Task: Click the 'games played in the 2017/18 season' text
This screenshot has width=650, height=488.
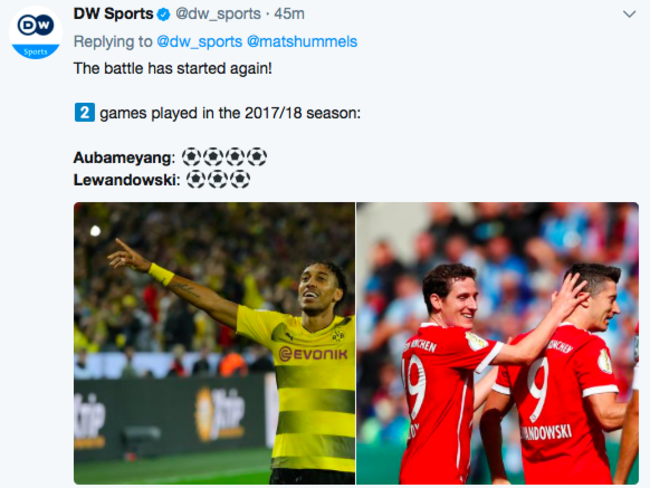Action: (230, 113)
